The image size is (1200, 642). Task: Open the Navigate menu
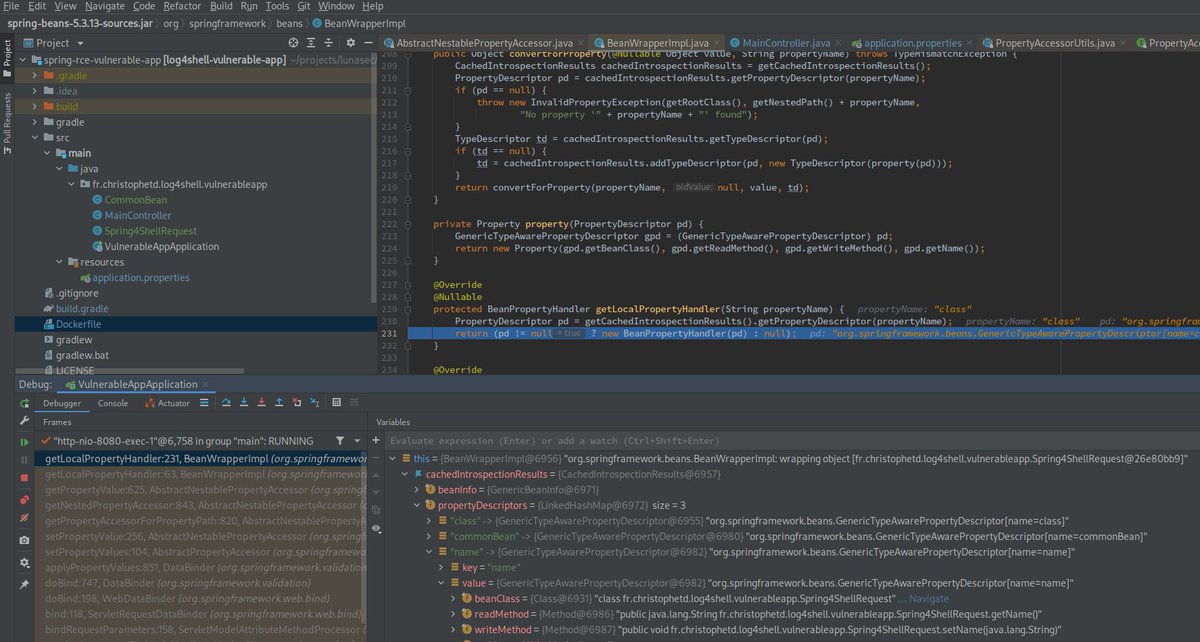[105, 6]
